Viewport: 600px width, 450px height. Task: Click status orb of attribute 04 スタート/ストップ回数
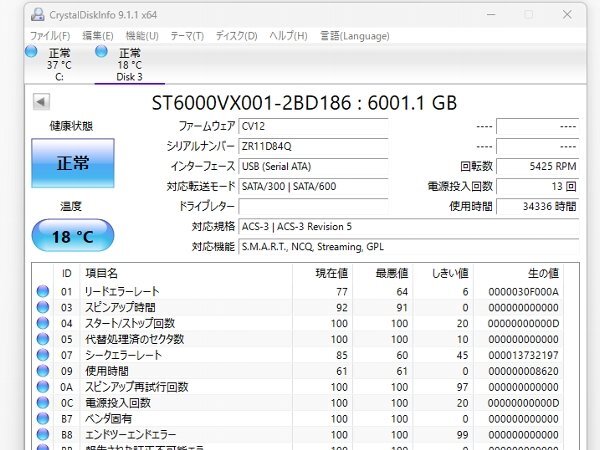click(x=43, y=323)
